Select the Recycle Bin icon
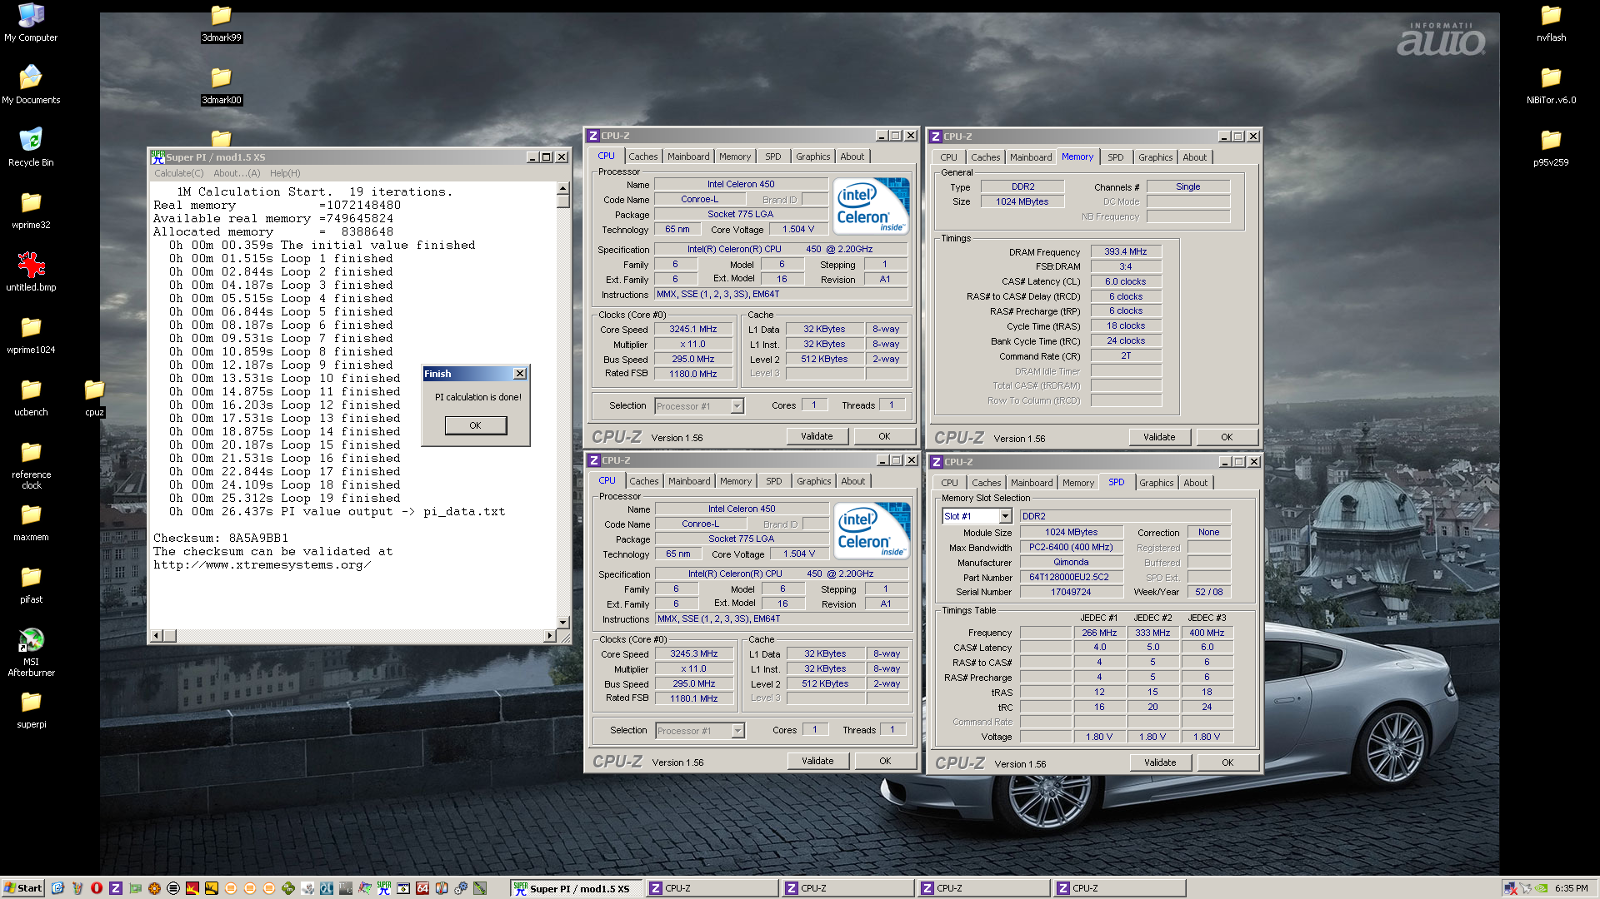Viewport: 1600px width, 899px height. [31, 147]
